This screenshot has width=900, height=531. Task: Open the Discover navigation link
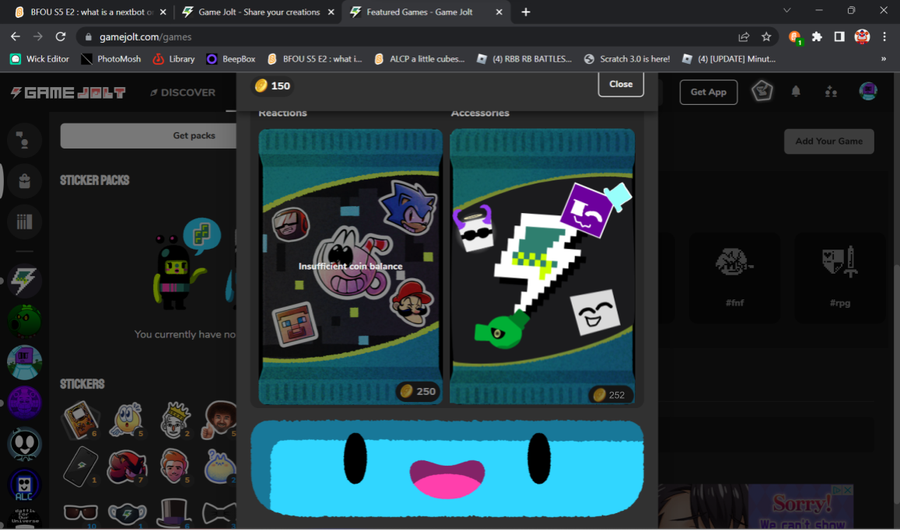183,92
